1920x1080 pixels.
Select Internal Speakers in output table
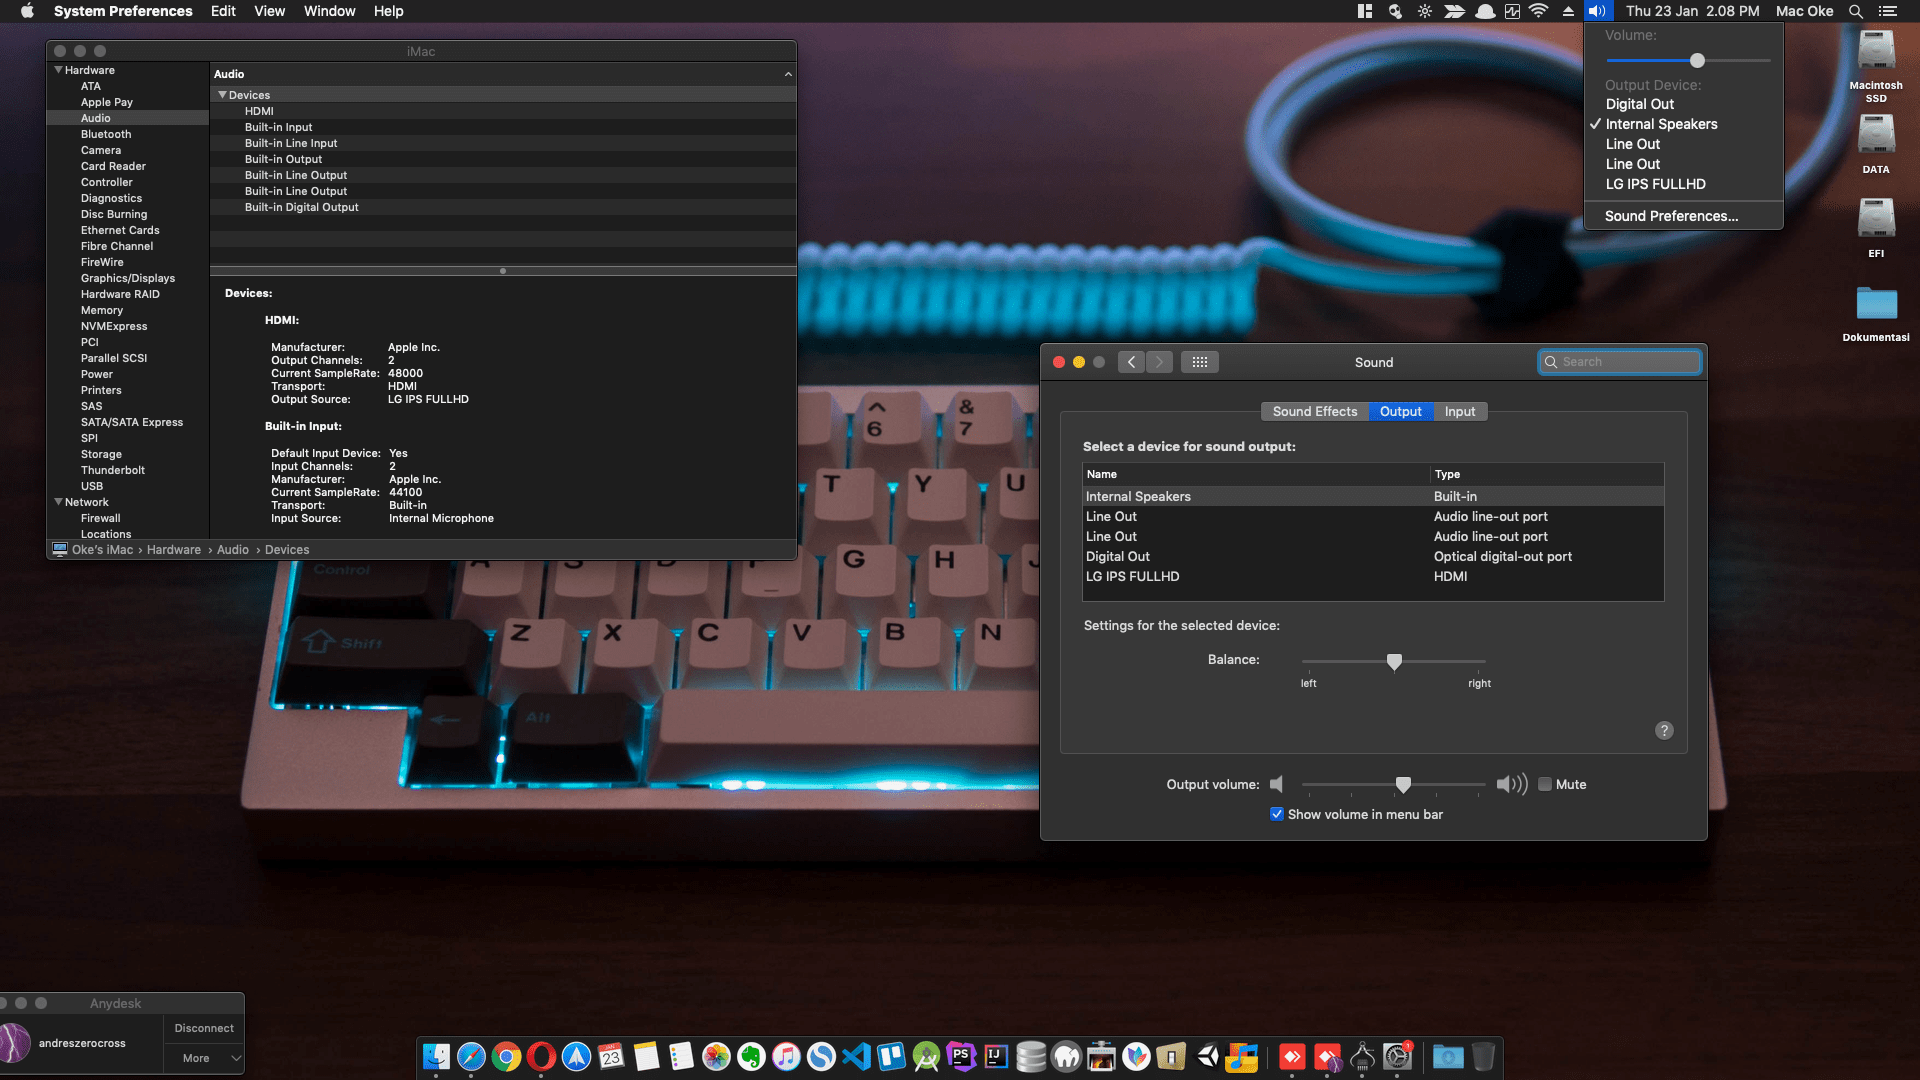(1373, 496)
